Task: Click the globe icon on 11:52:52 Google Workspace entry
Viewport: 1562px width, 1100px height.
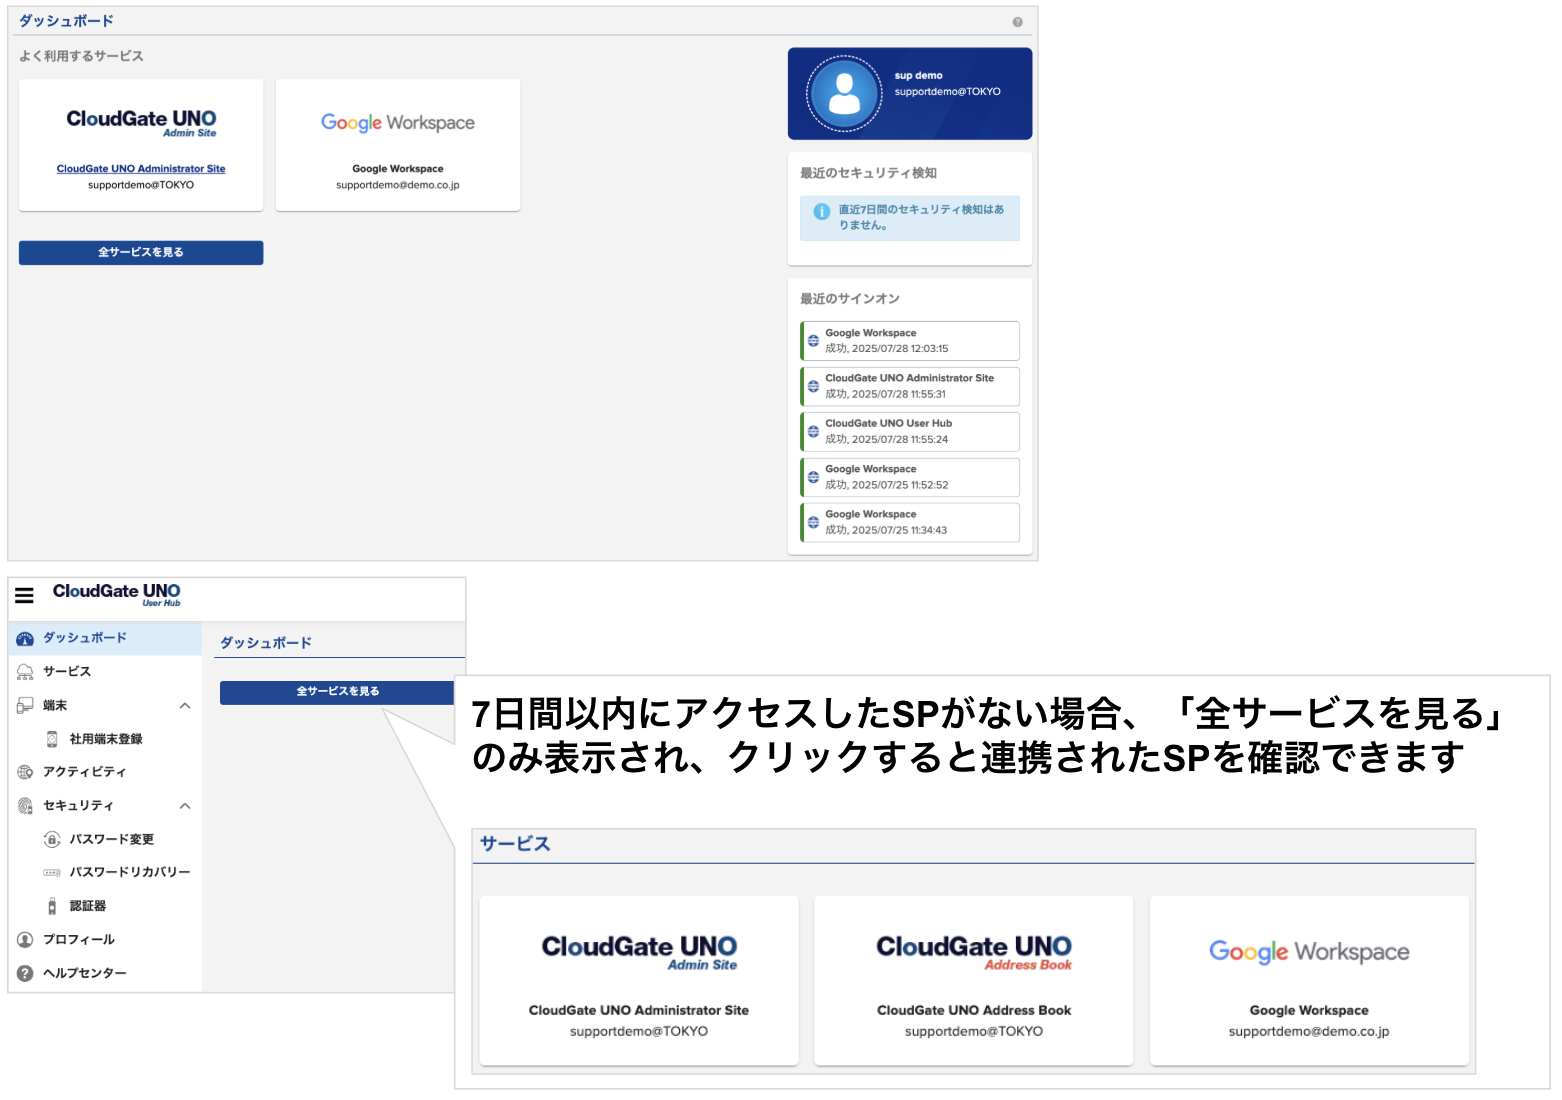Action: (x=814, y=477)
